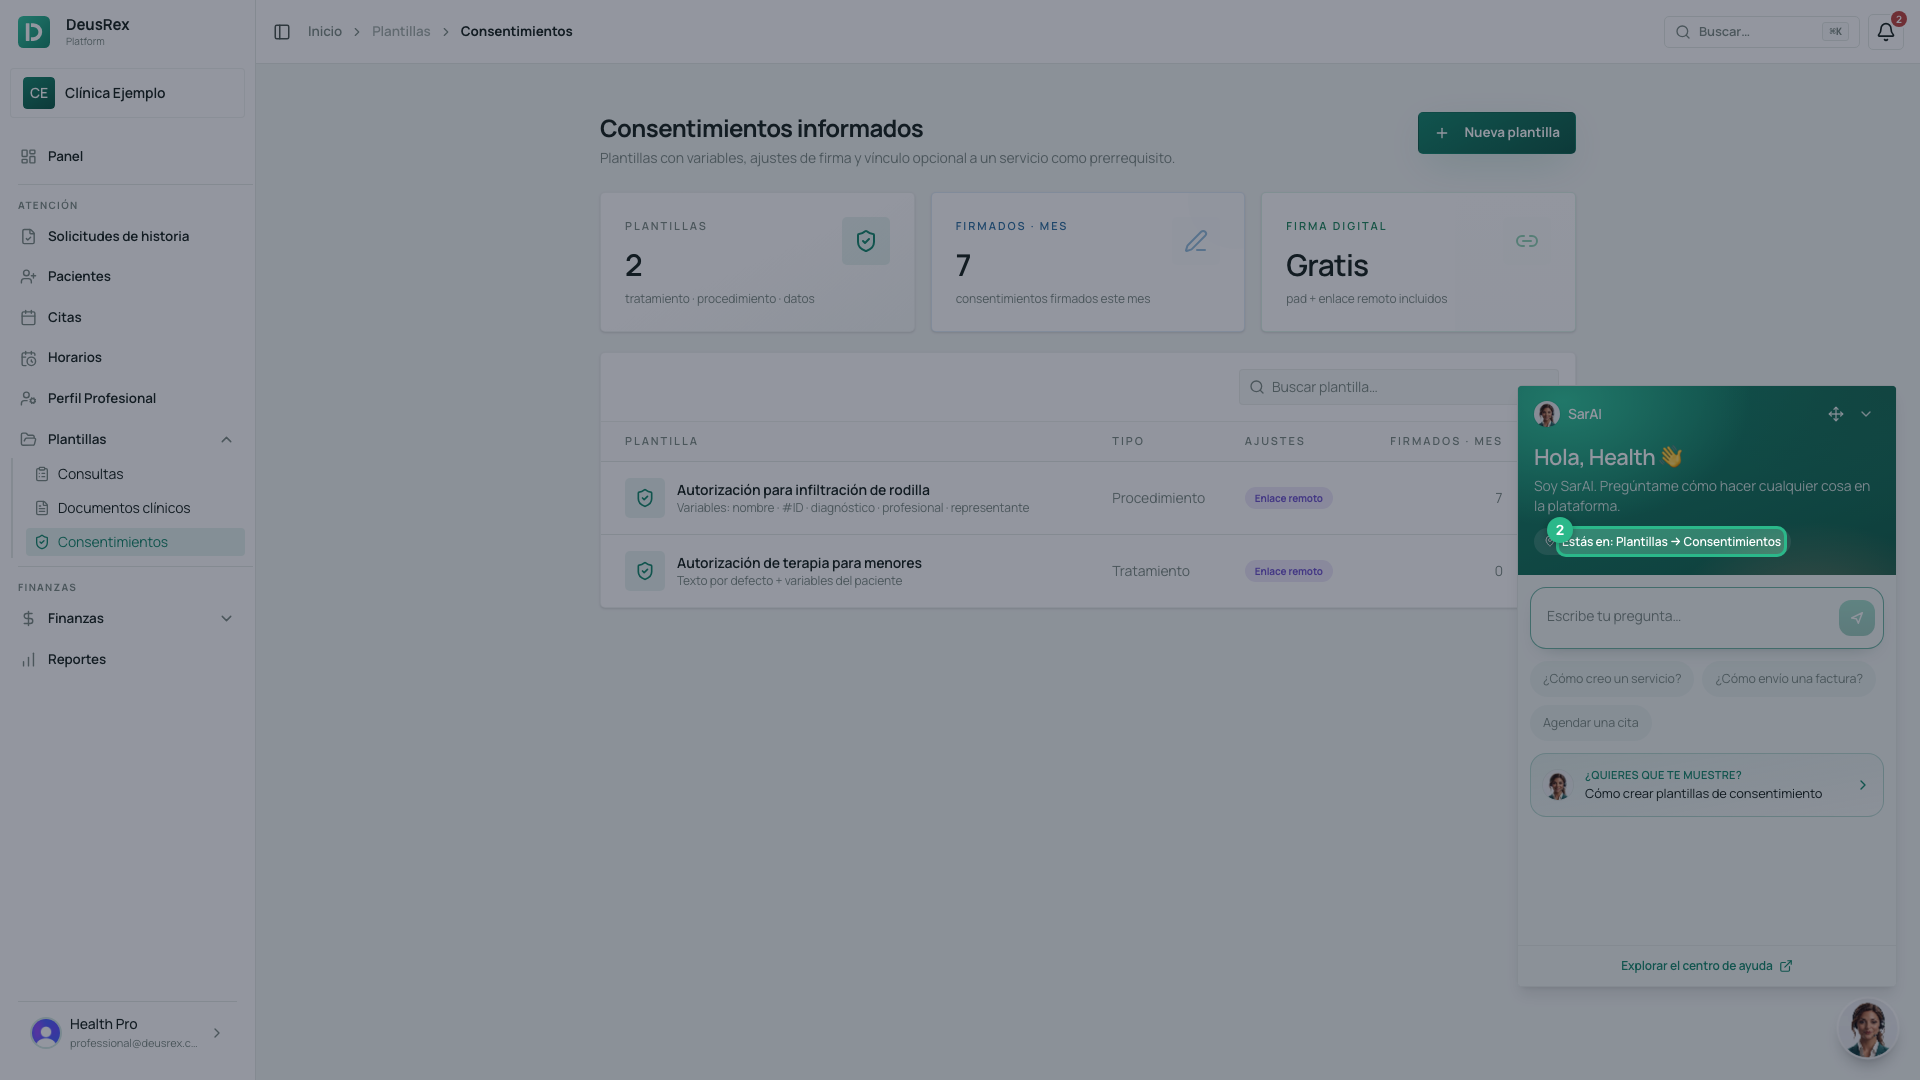
Task: Collapse the Plantillas sidebar section
Action: [x=226, y=440]
